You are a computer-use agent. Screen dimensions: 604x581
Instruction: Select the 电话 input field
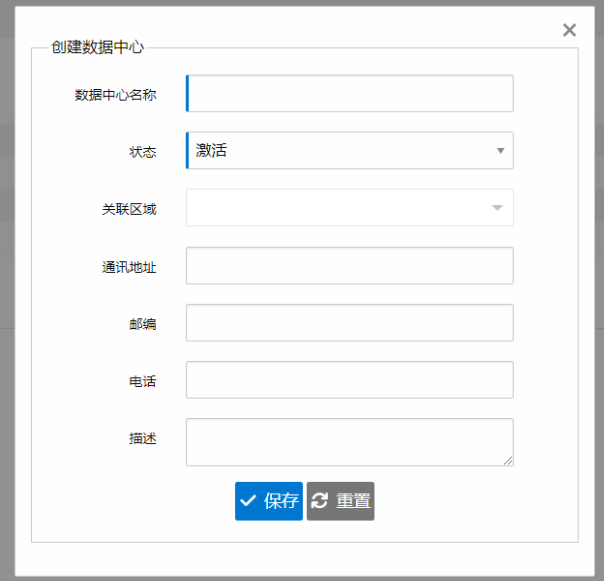(350, 380)
